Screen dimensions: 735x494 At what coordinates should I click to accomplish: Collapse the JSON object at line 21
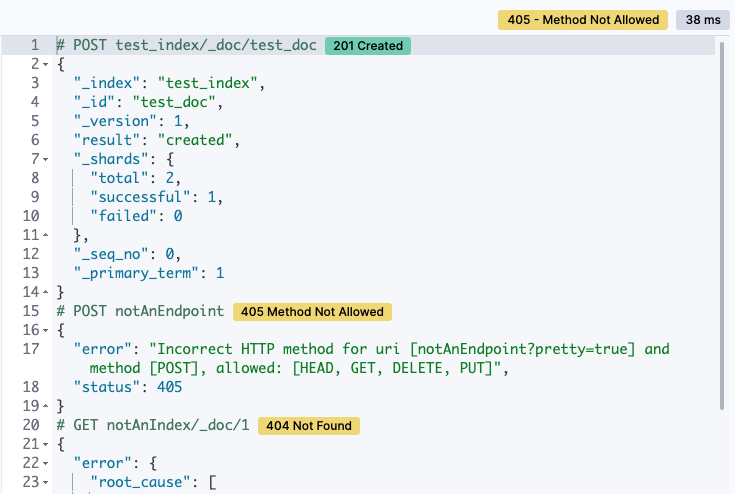(x=46, y=444)
